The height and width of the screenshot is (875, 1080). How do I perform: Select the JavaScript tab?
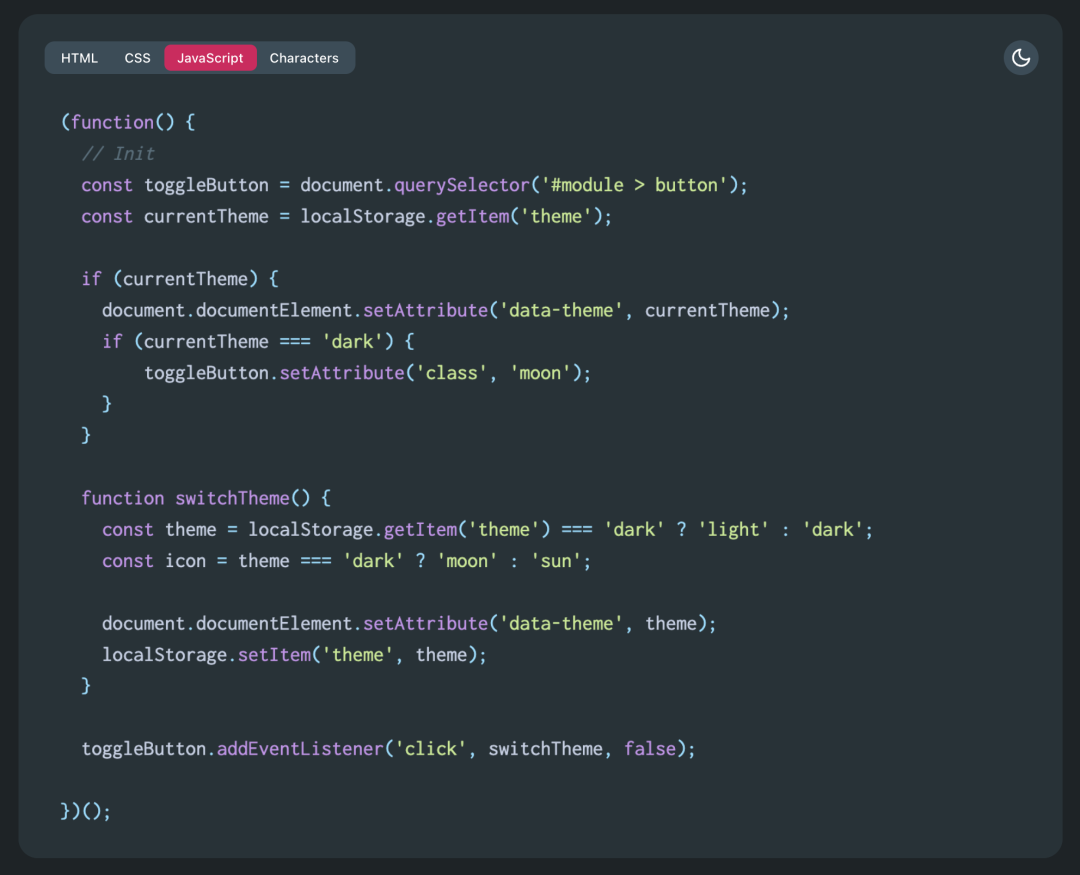click(210, 58)
